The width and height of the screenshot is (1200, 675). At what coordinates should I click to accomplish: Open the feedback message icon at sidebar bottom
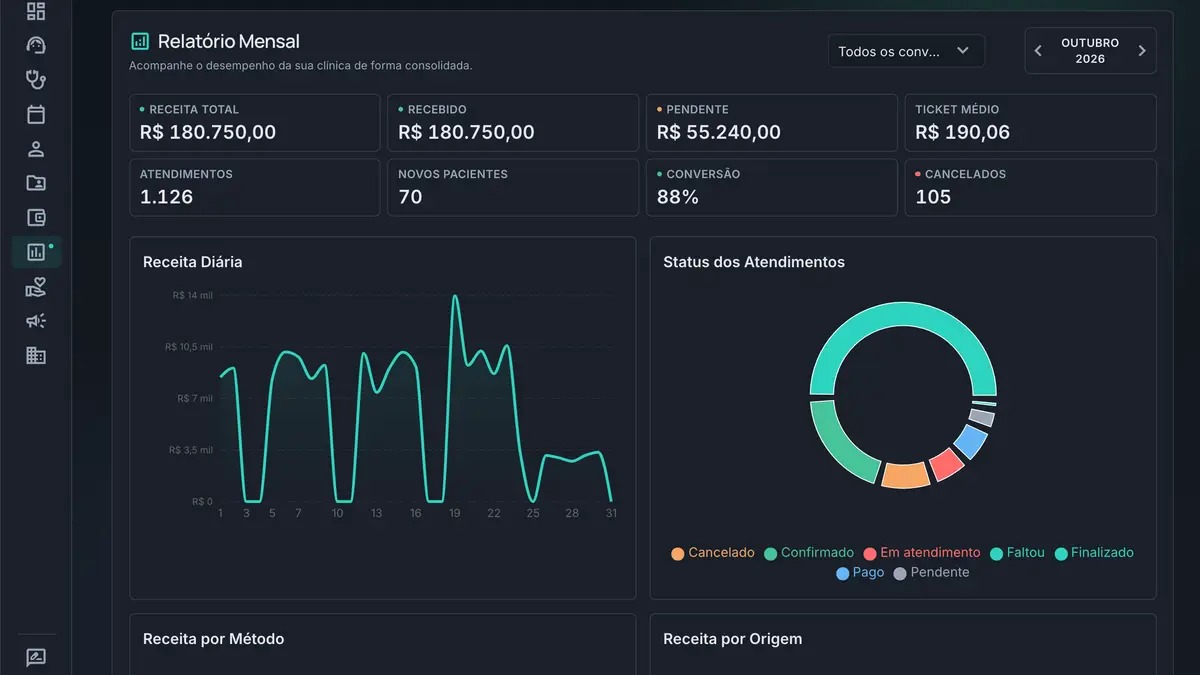(36, 658)
